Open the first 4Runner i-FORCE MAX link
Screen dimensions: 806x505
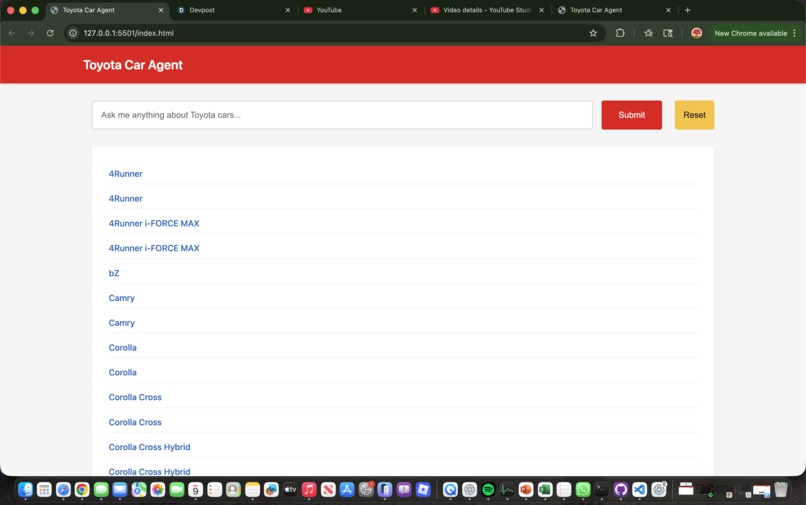click(154, 223)
